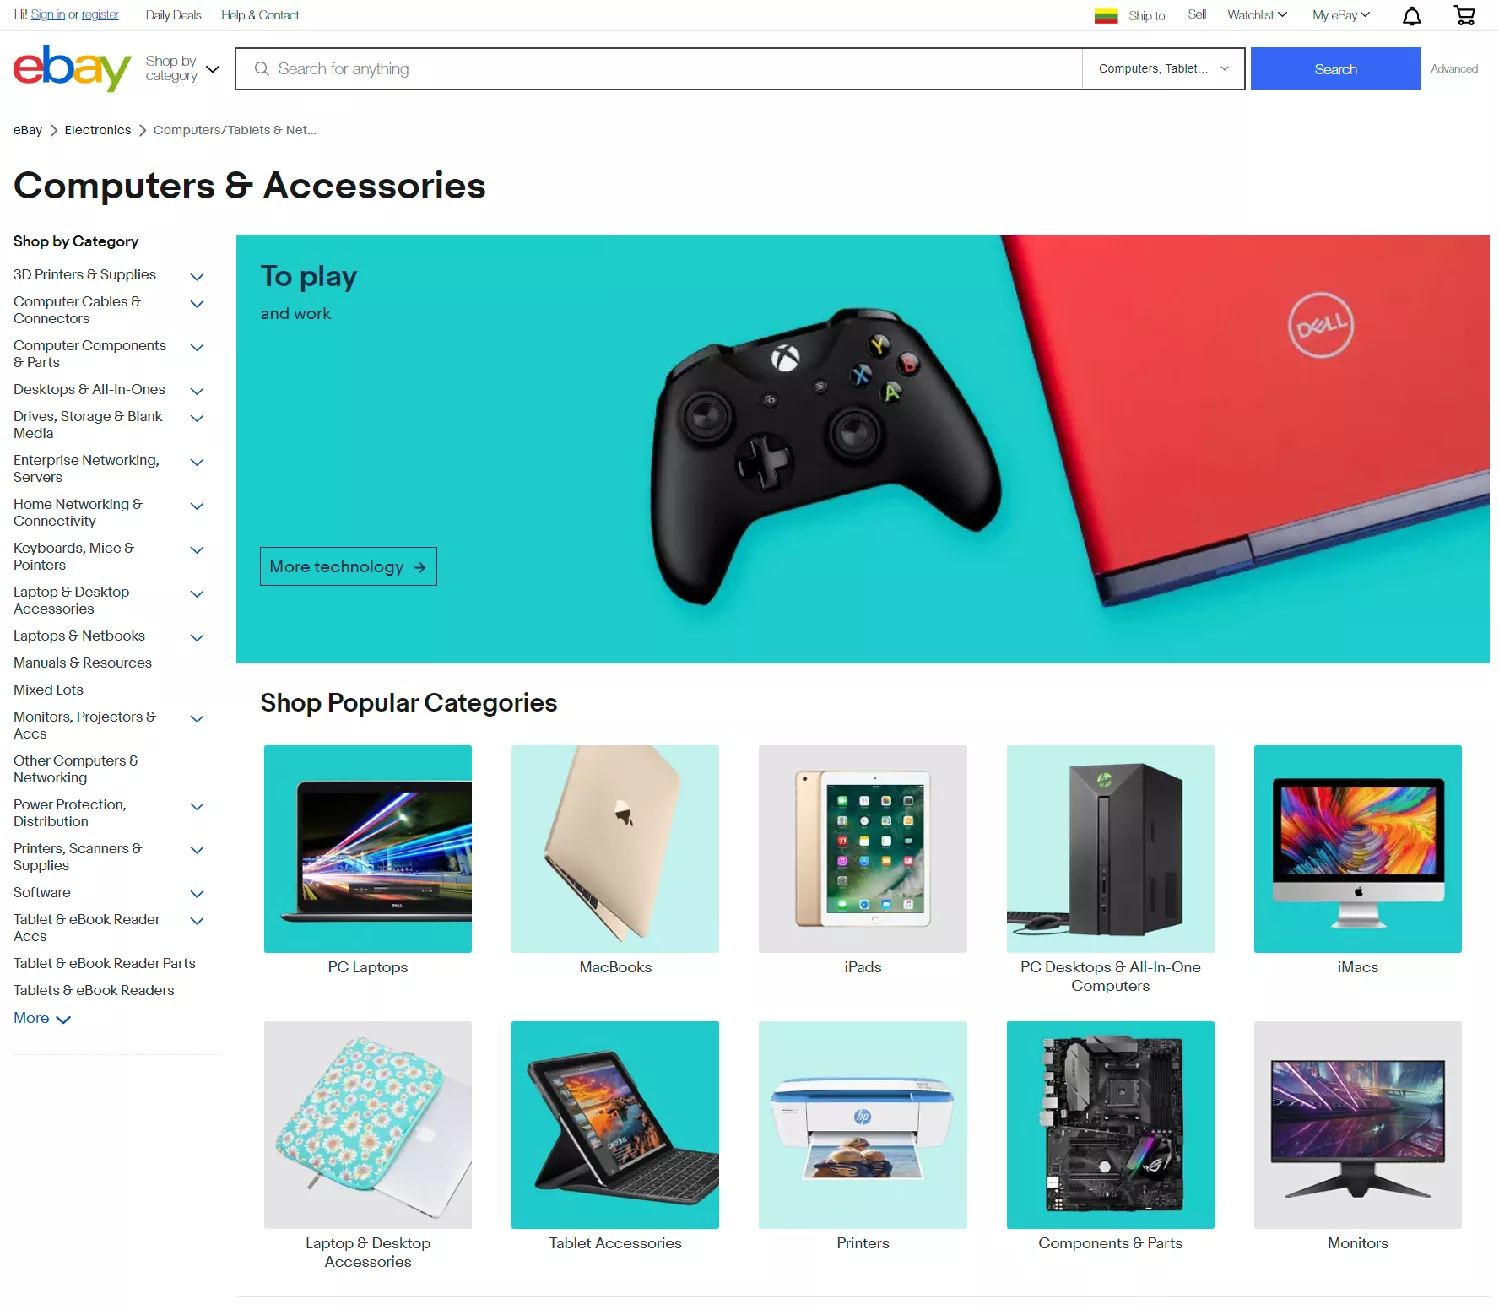Open the Watchlist menu
This screenshot has width=1499, height=1315.
(x=1257, y=15)
